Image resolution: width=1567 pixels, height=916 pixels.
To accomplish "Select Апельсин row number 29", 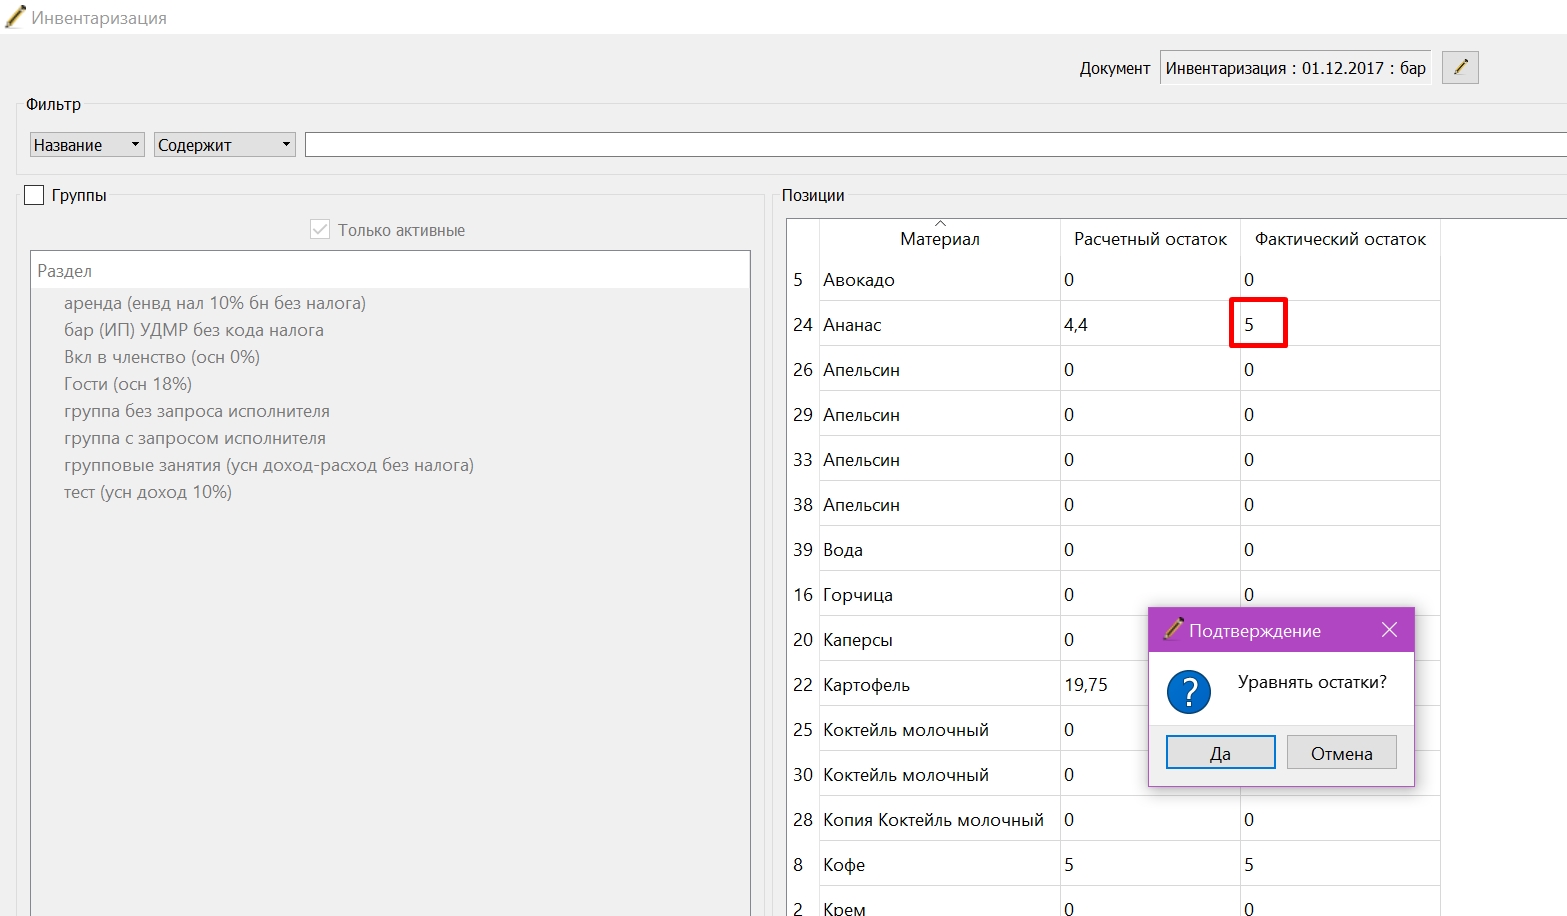I will [1113, 415].
